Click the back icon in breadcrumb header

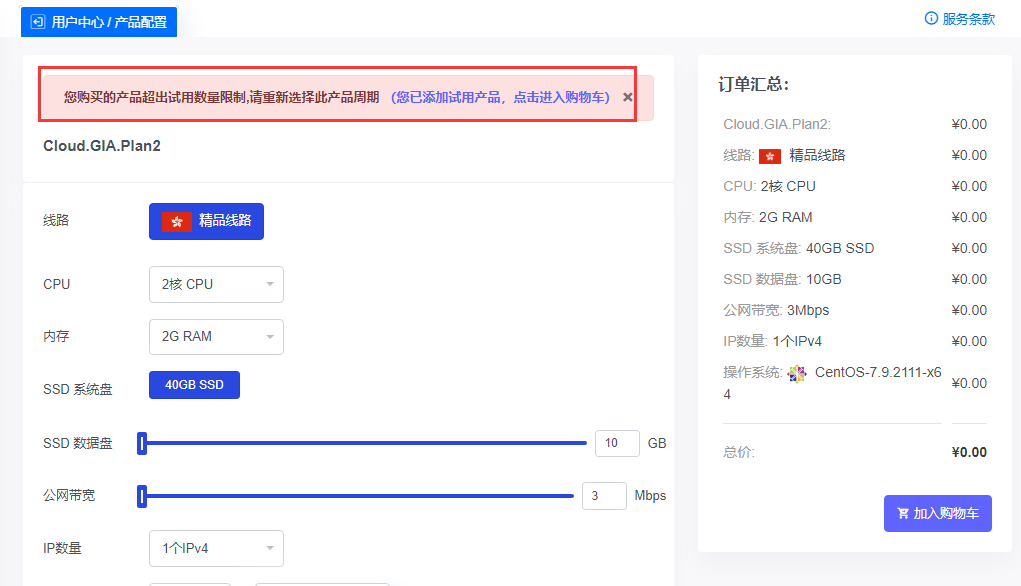click(38, 22)
